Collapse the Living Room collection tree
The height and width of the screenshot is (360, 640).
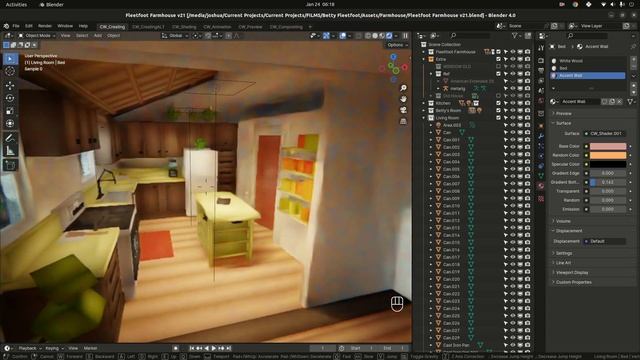[x=424, y=118]
